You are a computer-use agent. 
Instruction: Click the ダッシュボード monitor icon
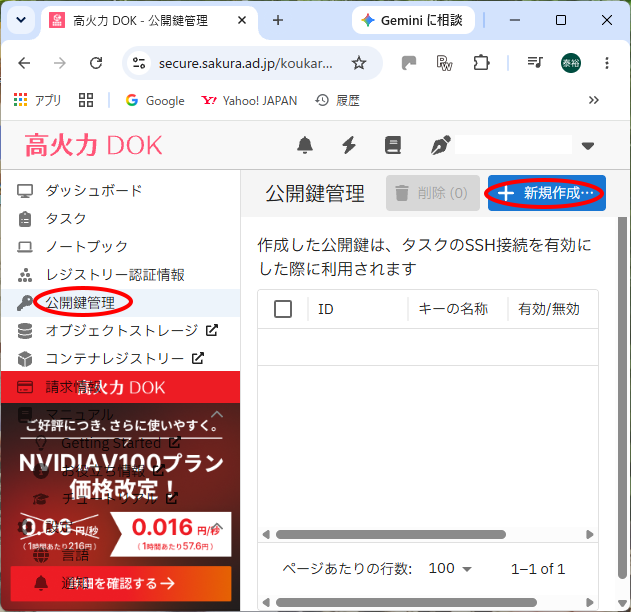25,191
